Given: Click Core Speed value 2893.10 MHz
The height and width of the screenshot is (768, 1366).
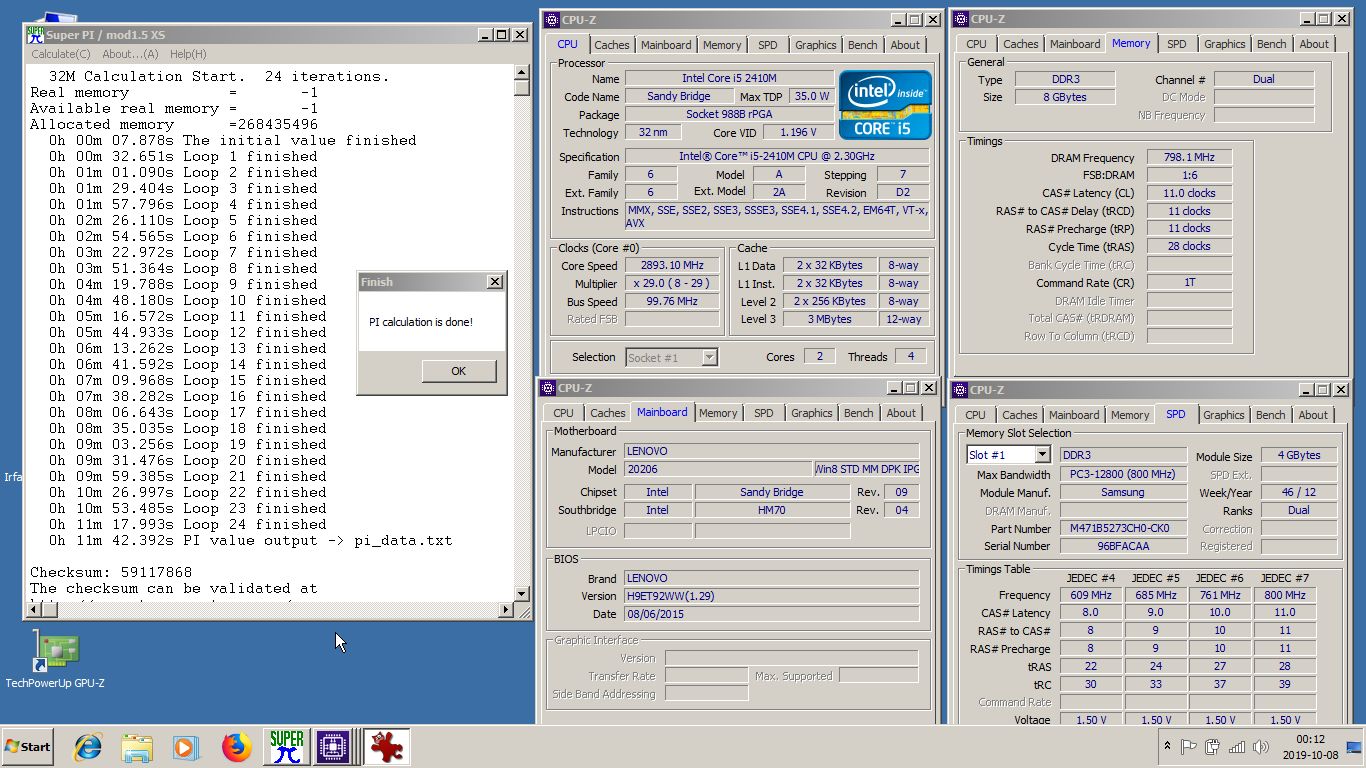Looking at the screenshot, I should (672, 265).
